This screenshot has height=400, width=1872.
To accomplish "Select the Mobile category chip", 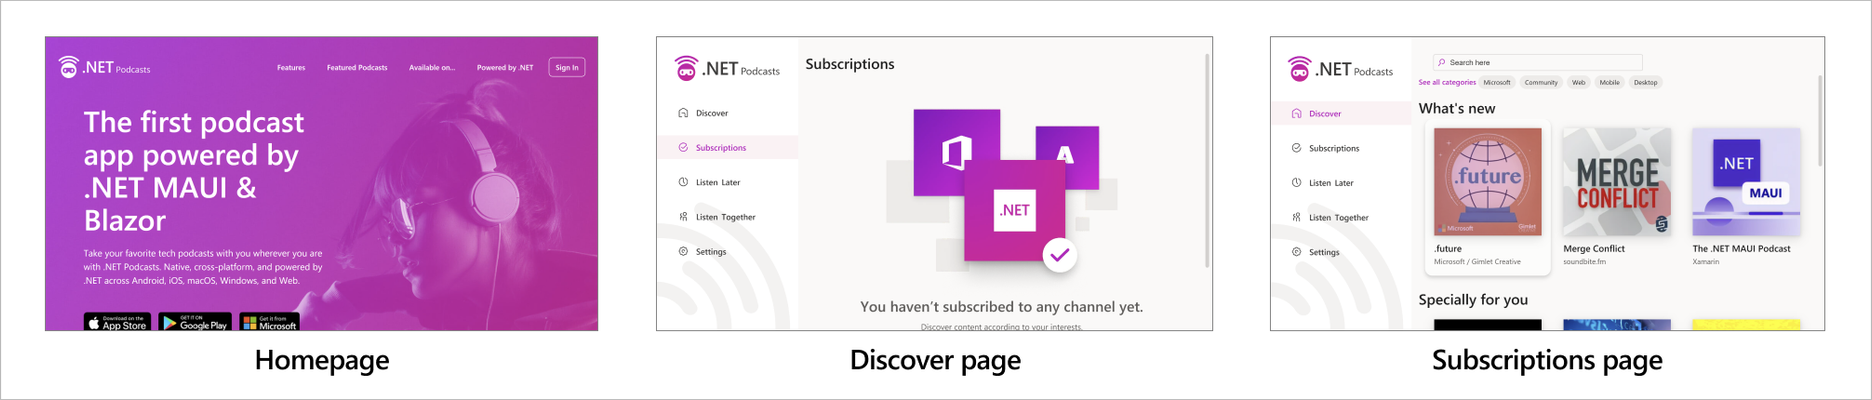I will coord(1609,82).
